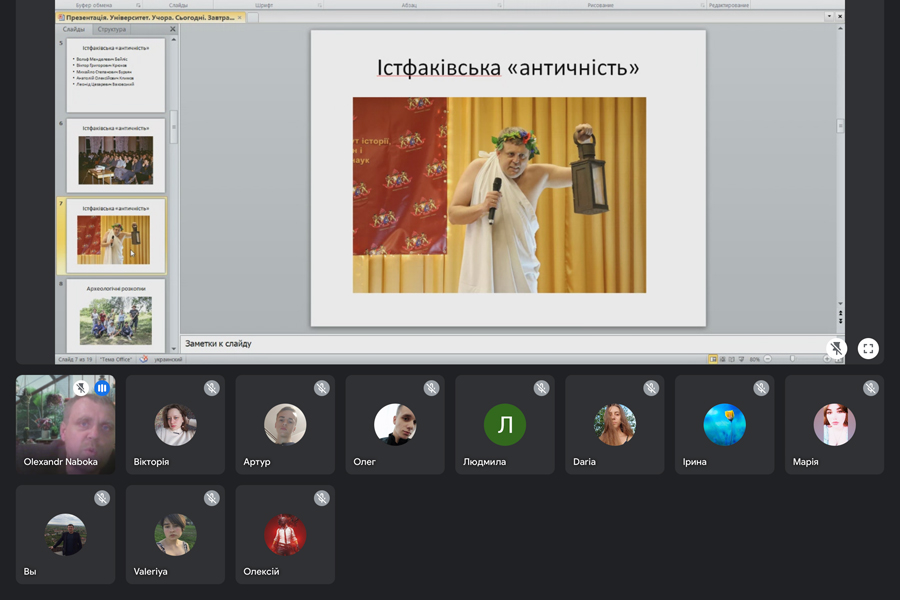
Task: Click the muted mic icon on Daria's tile
Action: (651, 388)
